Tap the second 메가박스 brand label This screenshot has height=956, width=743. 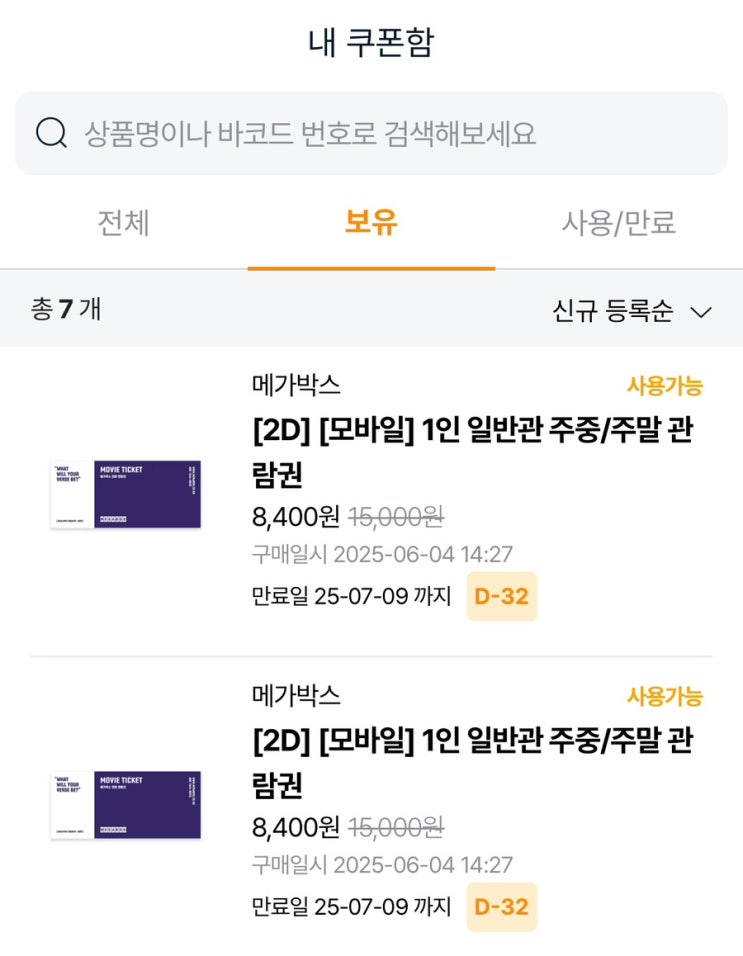coord(296,695)
